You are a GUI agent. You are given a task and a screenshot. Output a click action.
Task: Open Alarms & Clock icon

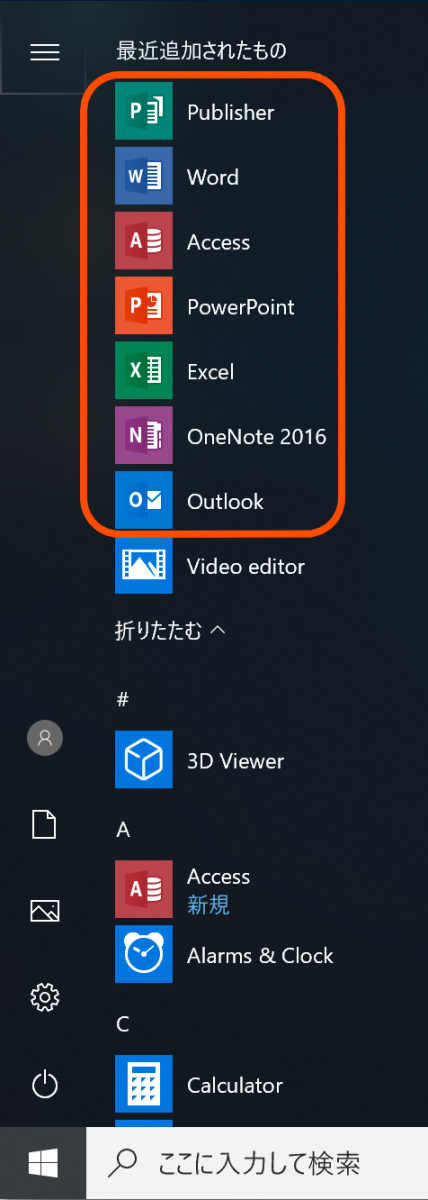[144, 955]
